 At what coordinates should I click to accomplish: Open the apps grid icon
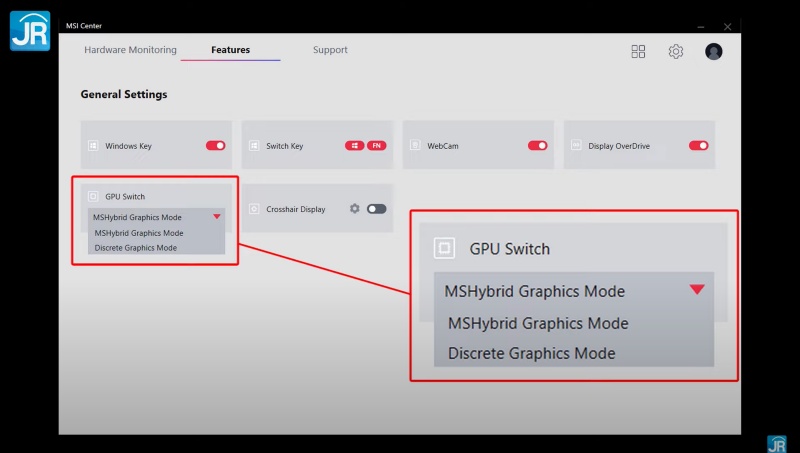[638, 51]
